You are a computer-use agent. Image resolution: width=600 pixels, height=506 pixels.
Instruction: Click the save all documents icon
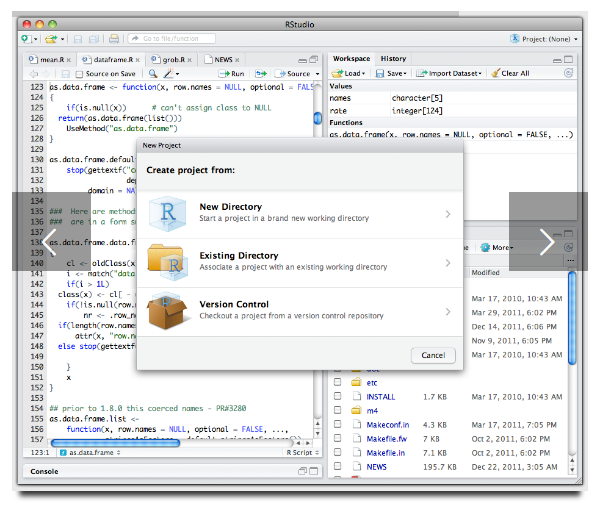(x=94, y=39)
